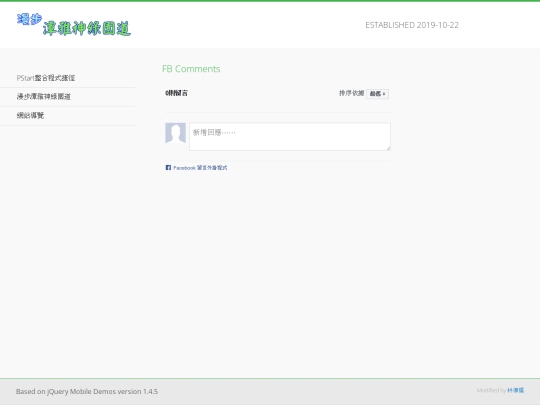Click the ESTABLISHED 2019-10-22 text

pyautogui.click(x=412, y=25)
